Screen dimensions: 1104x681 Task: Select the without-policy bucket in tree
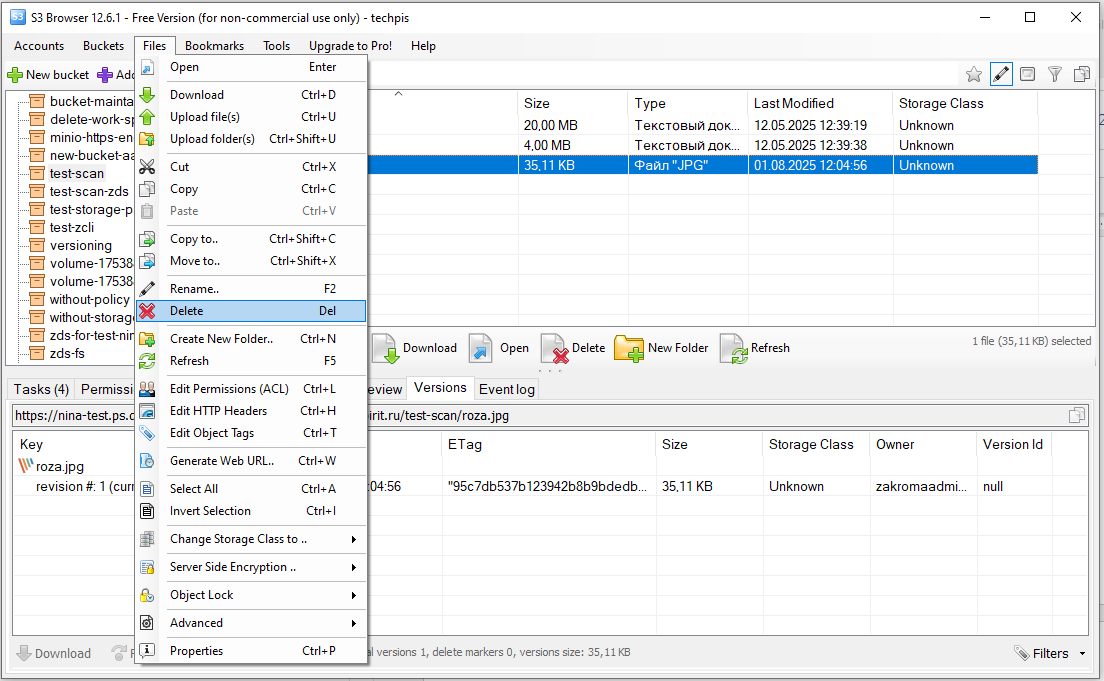point(89,299)
